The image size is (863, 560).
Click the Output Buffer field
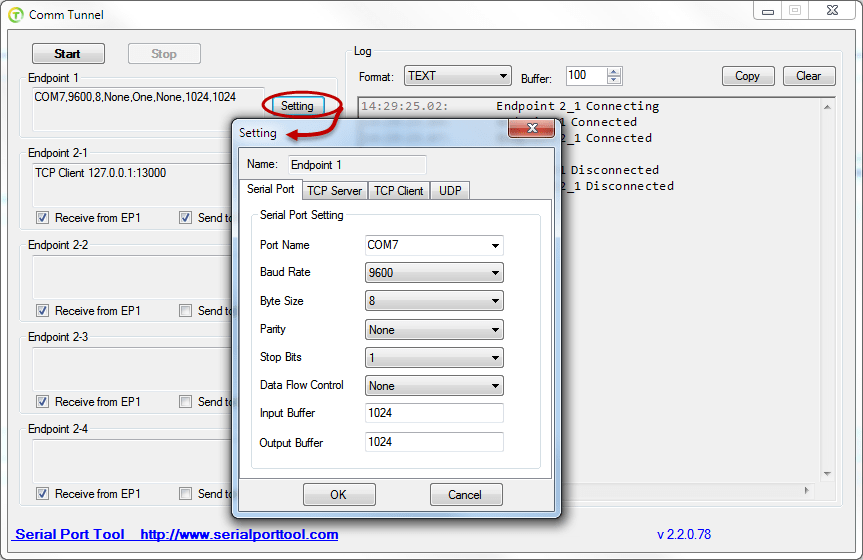pos(434,442)
